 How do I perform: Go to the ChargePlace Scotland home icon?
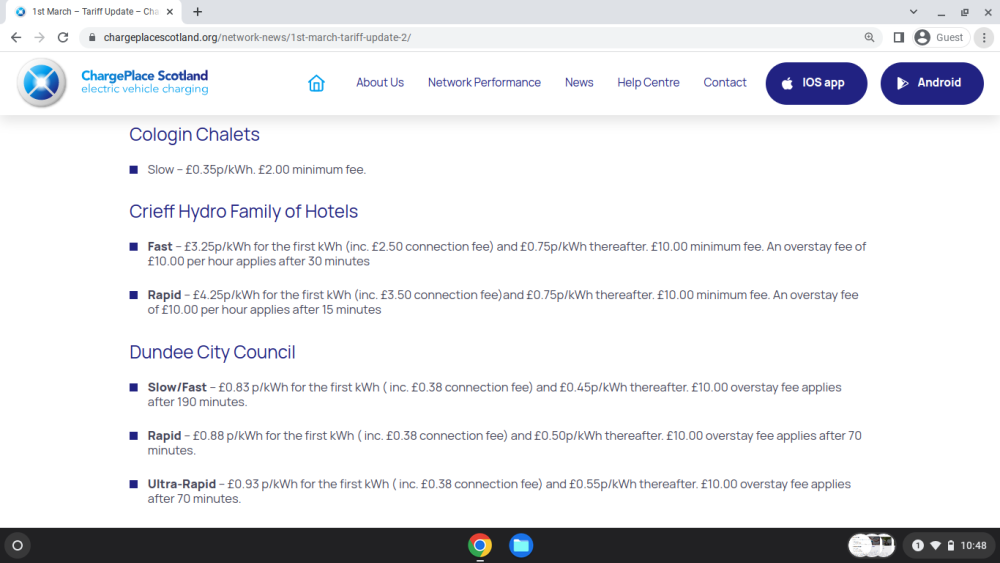[316, 83]
